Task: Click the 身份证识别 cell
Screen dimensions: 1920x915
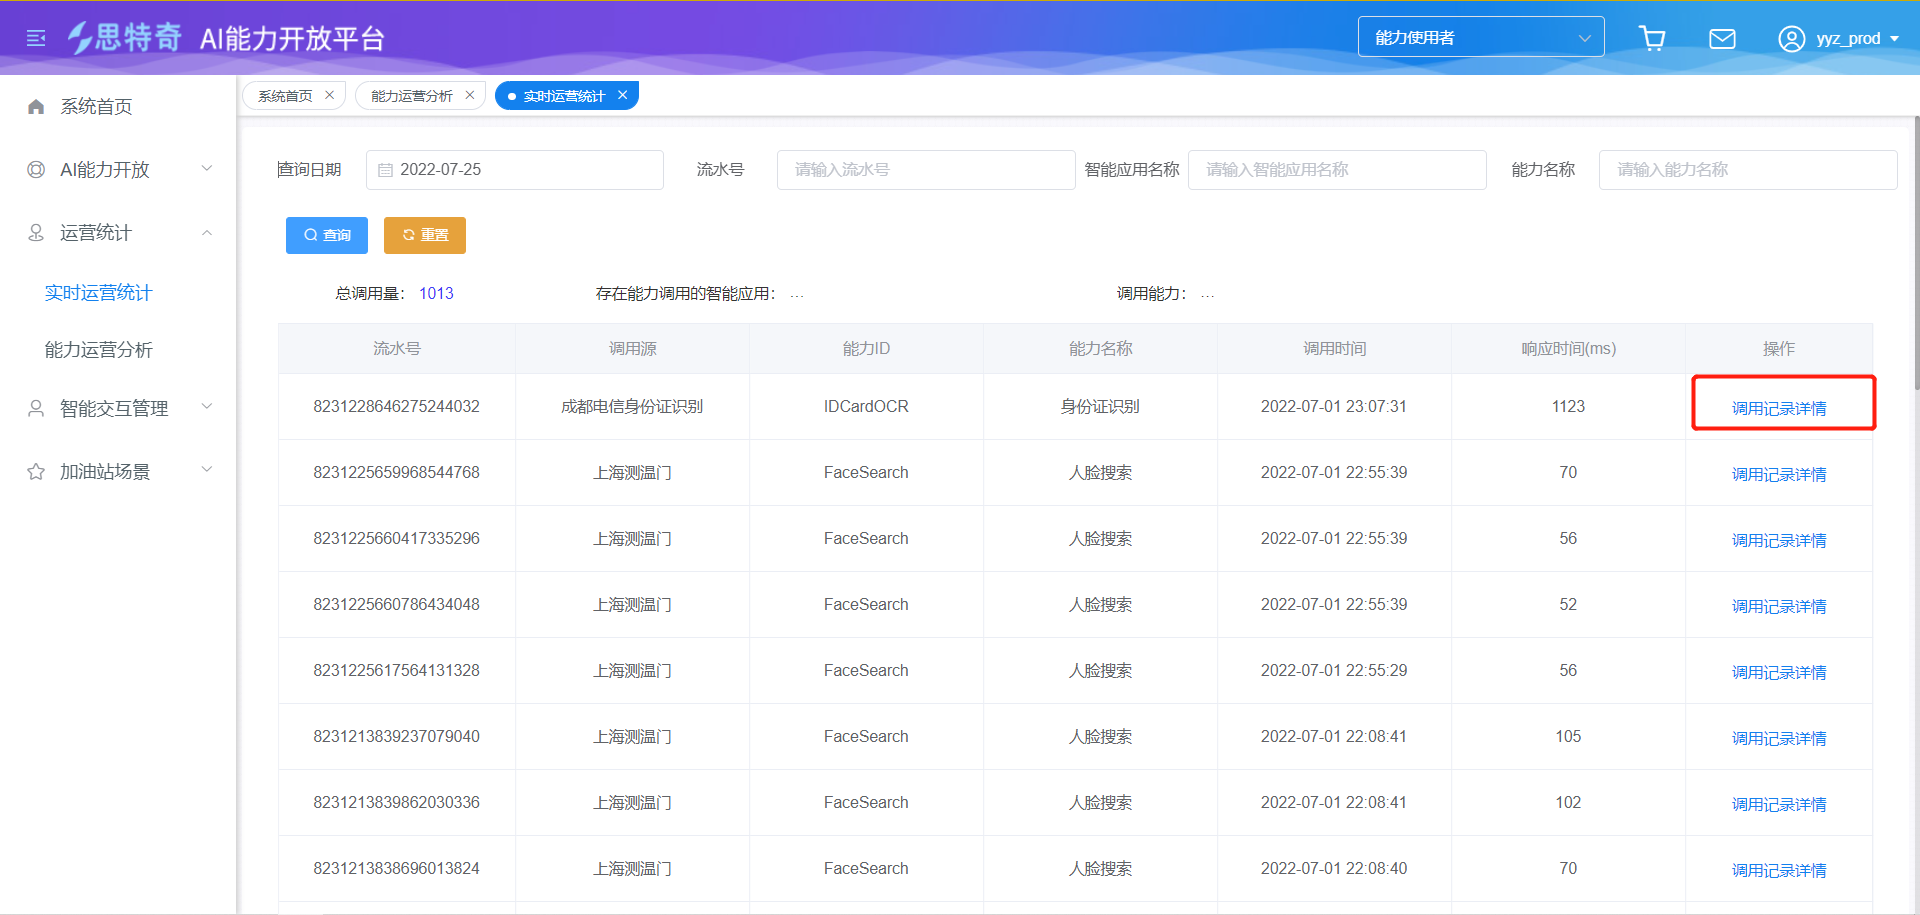Action: [1100, 406]
